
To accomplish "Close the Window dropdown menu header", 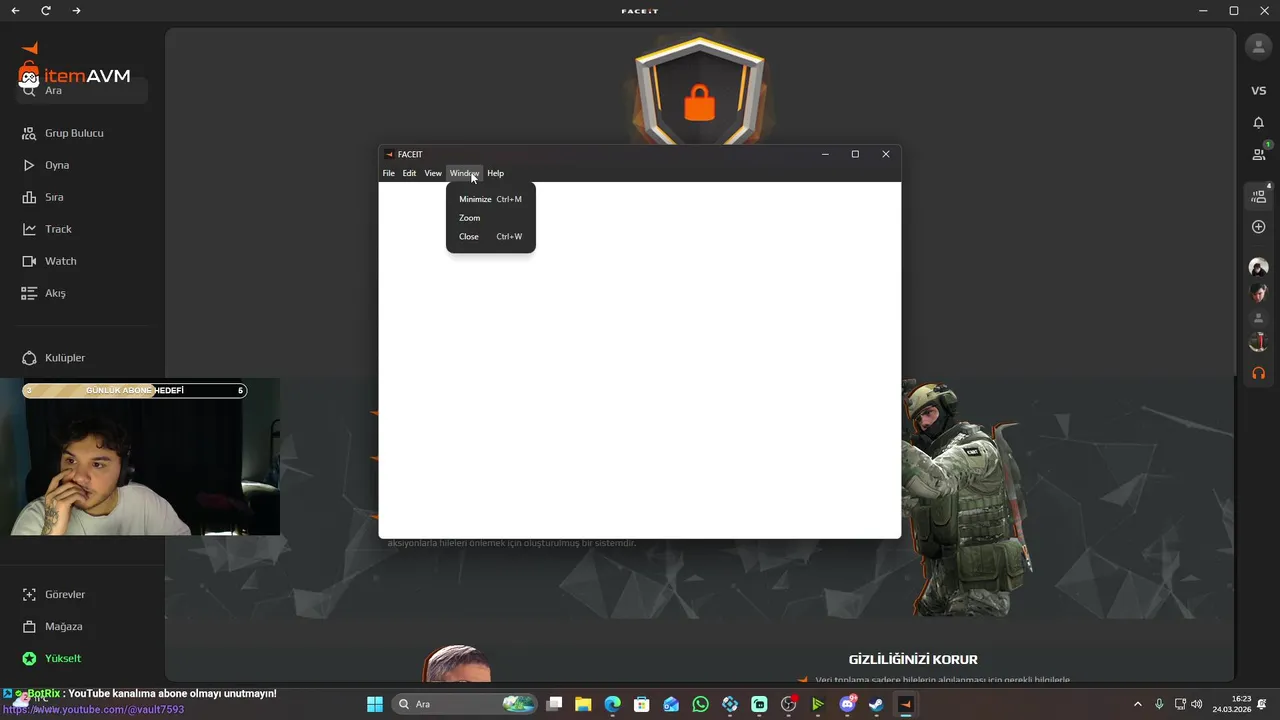I will pyautogui.click(x=464, y=173).
